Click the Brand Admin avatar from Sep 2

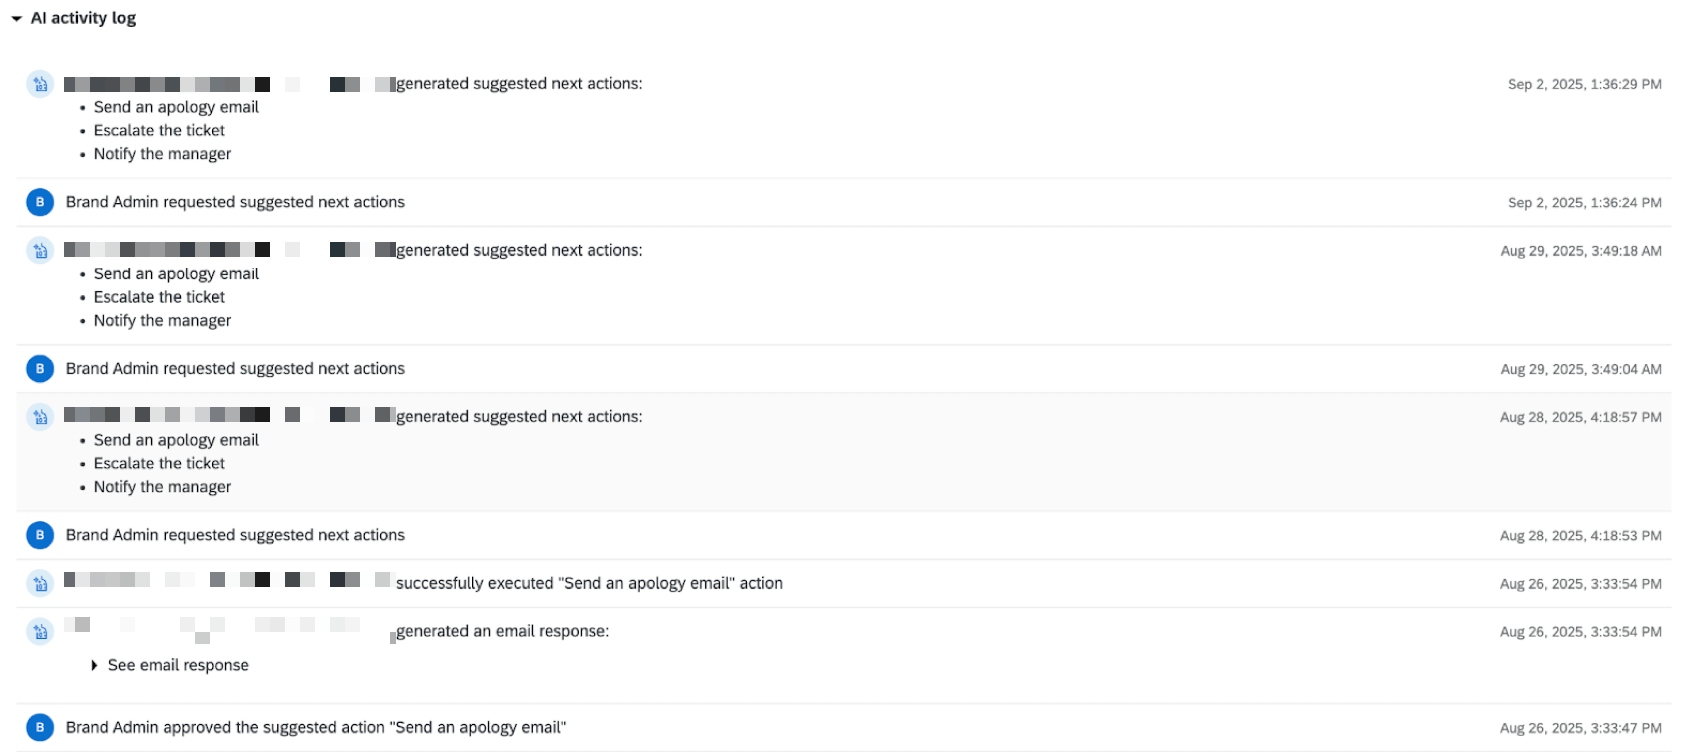39,202
